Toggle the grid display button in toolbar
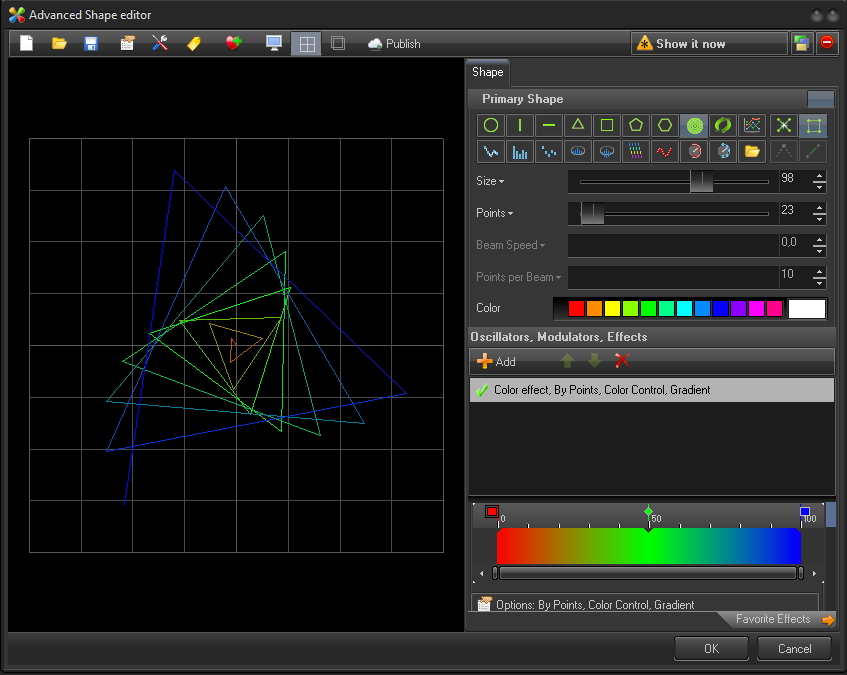The width and height of the screenshot is (847, 675). click(307, 43)
